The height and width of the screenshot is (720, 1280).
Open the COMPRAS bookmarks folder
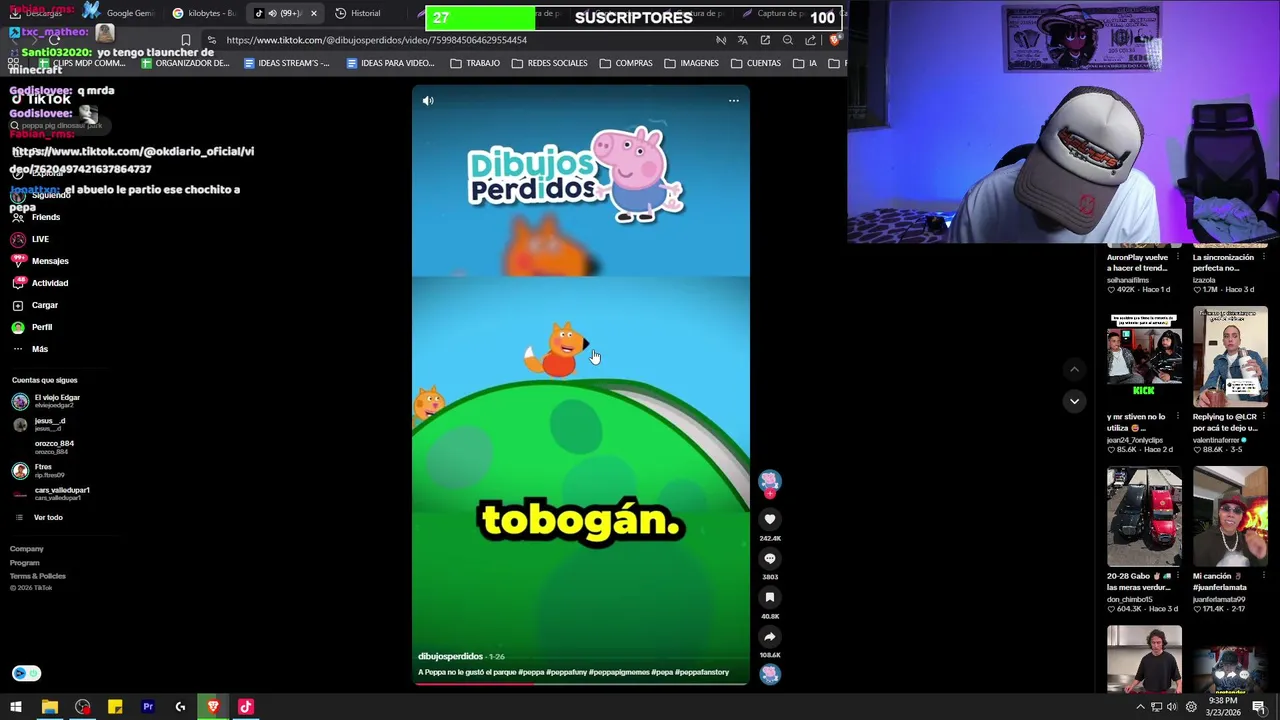626,63
